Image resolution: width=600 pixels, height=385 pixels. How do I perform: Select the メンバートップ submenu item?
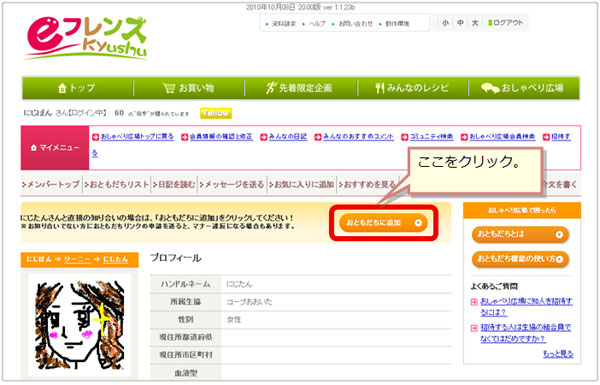(x=51, y=184)
